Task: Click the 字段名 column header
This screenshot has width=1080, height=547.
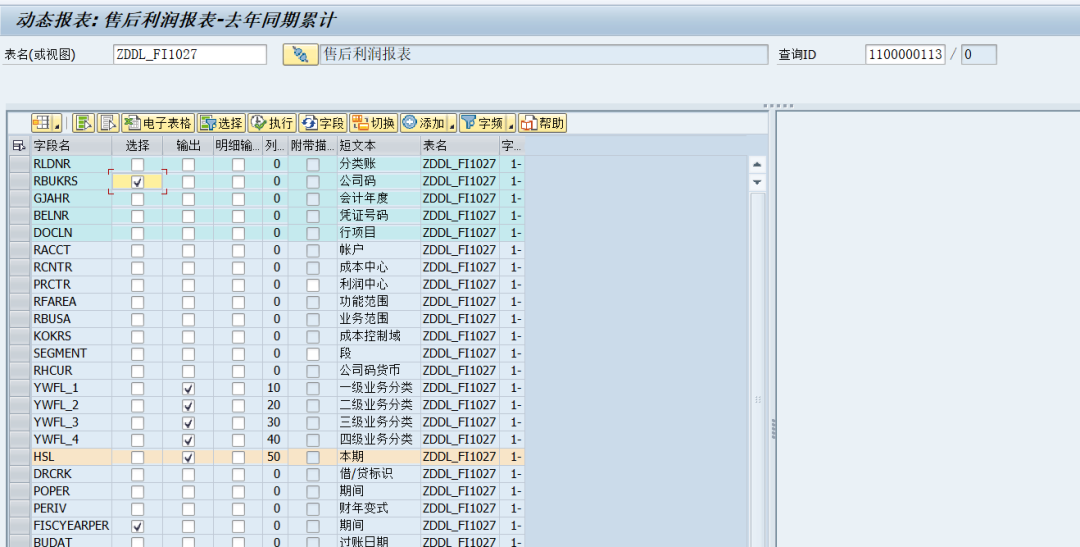Action: point(72,145)
